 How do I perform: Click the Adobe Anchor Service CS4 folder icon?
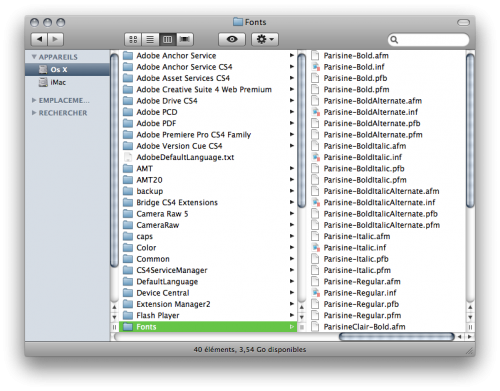tap(128, 67)
